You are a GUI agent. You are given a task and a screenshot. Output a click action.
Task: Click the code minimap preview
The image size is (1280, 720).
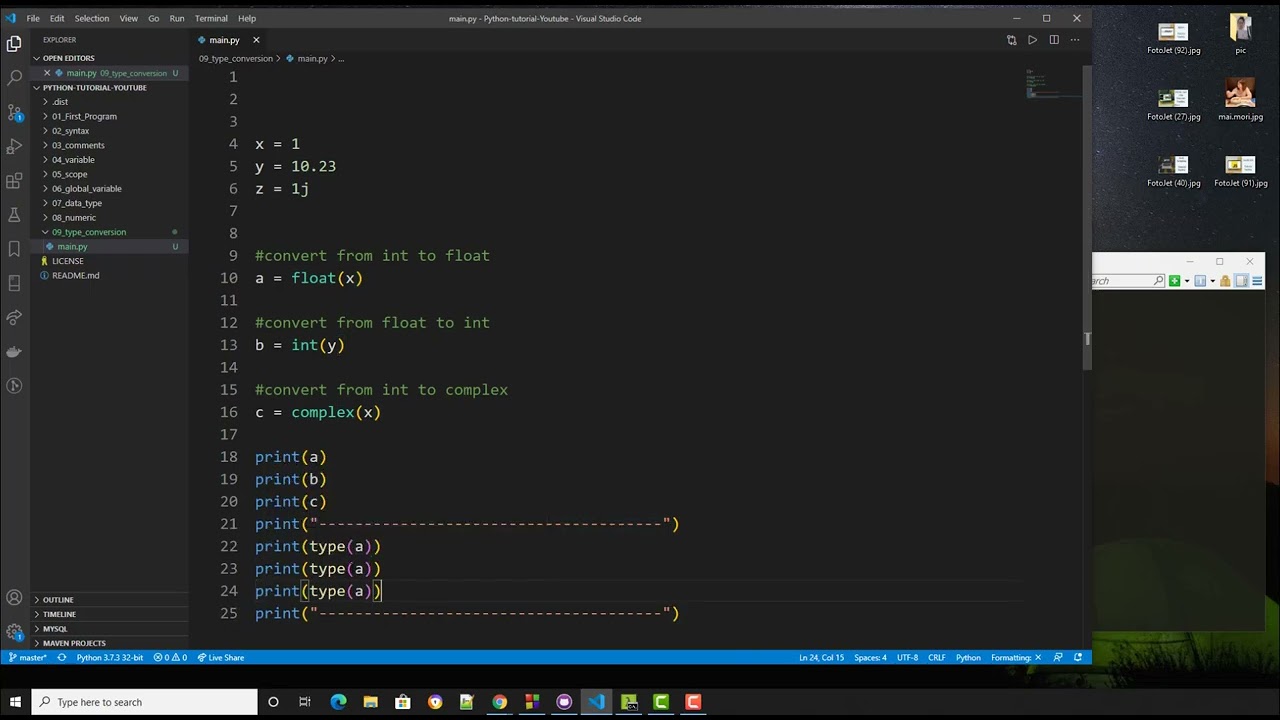(x=1054, y=84)
